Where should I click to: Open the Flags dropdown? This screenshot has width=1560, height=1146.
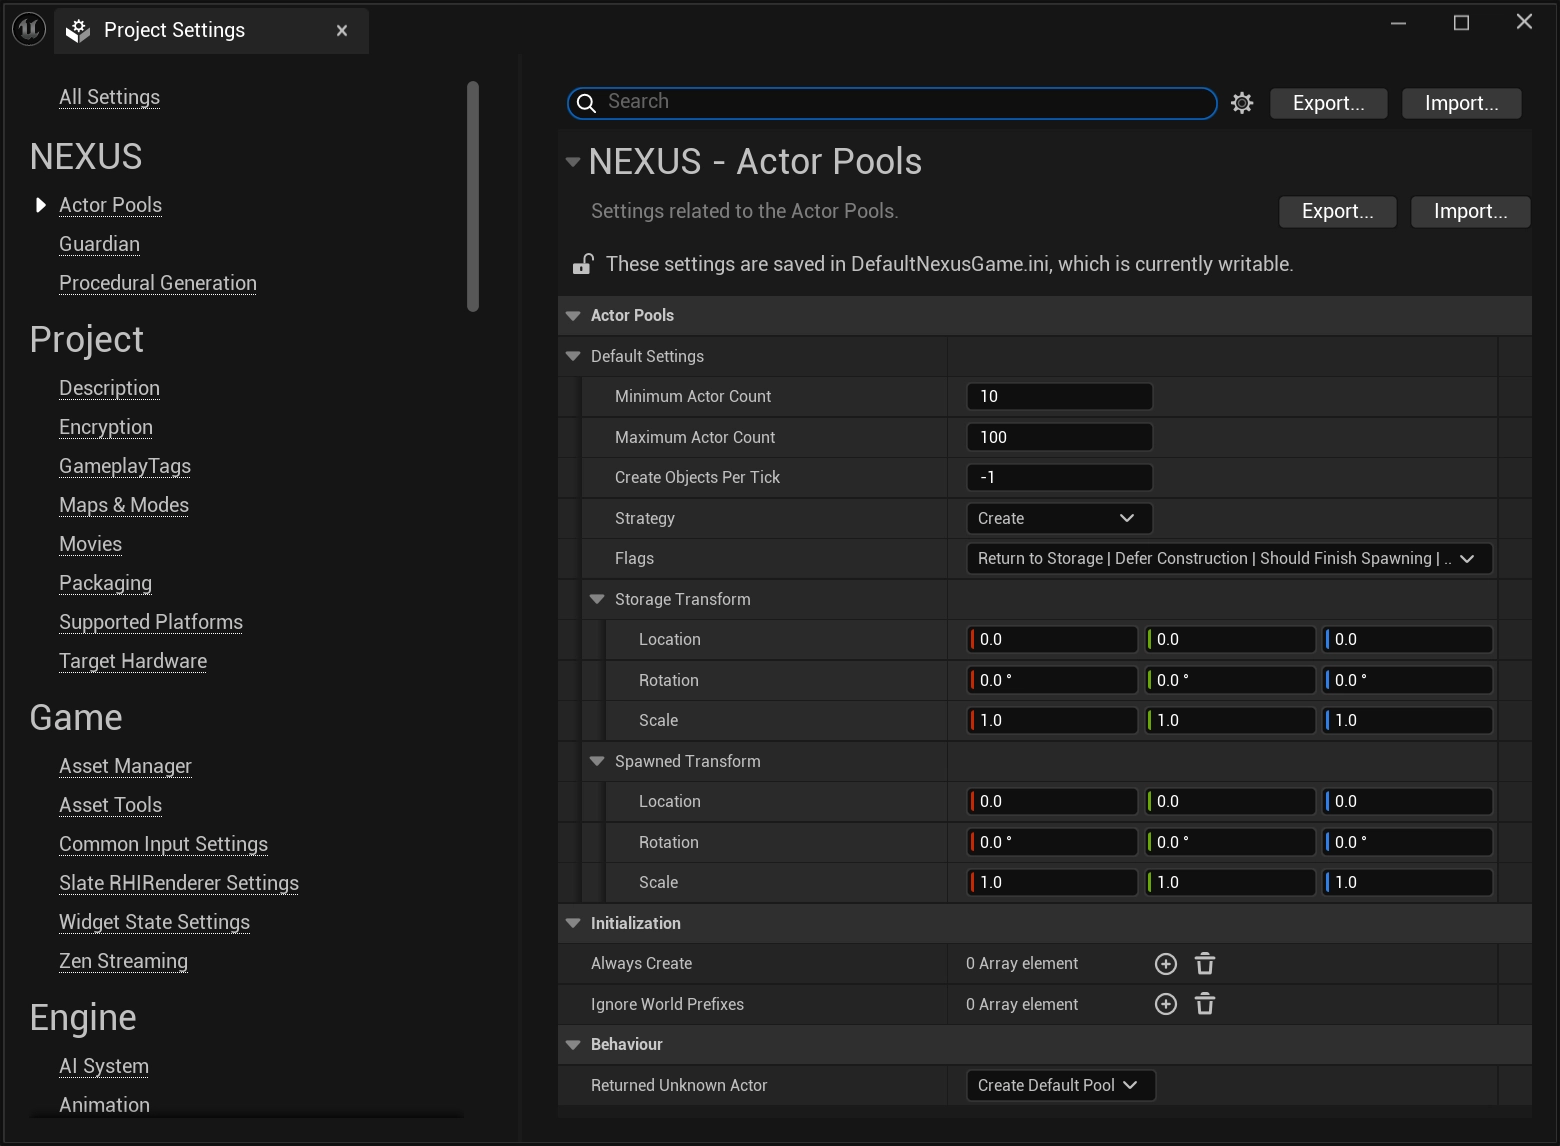pyautogui.click(x=1228, y=559)
